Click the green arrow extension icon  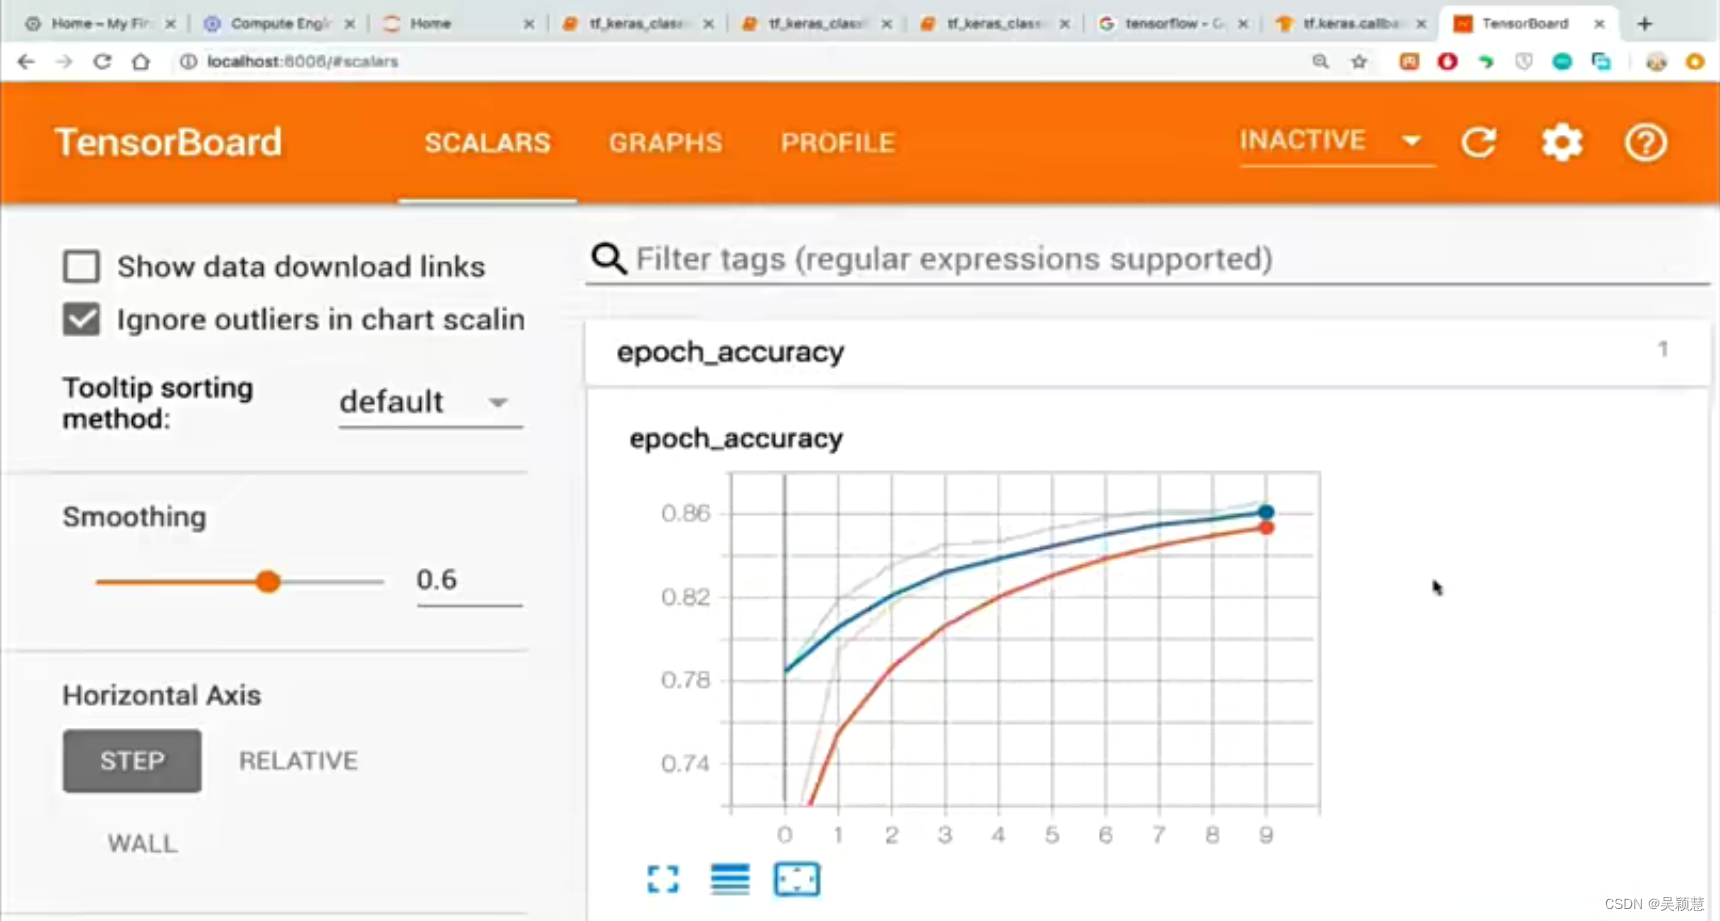click(x=1486, y=62)
